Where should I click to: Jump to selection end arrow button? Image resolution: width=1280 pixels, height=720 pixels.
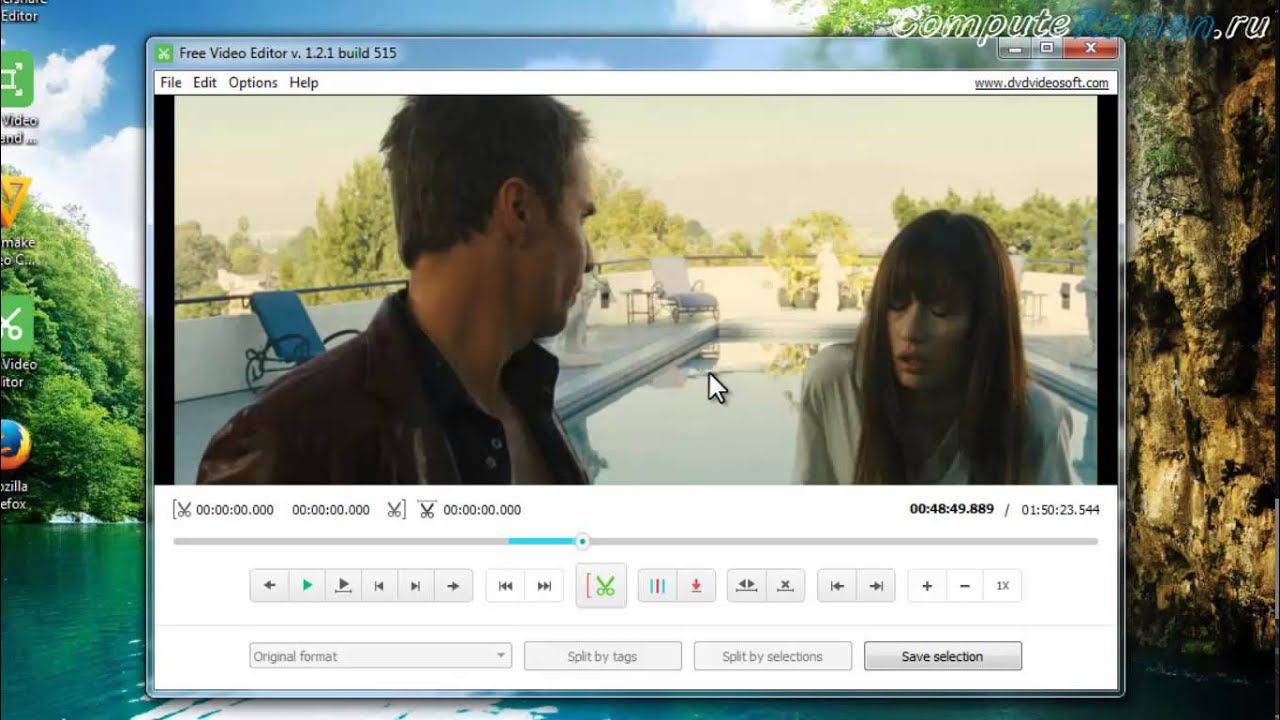tap(876, 586)
